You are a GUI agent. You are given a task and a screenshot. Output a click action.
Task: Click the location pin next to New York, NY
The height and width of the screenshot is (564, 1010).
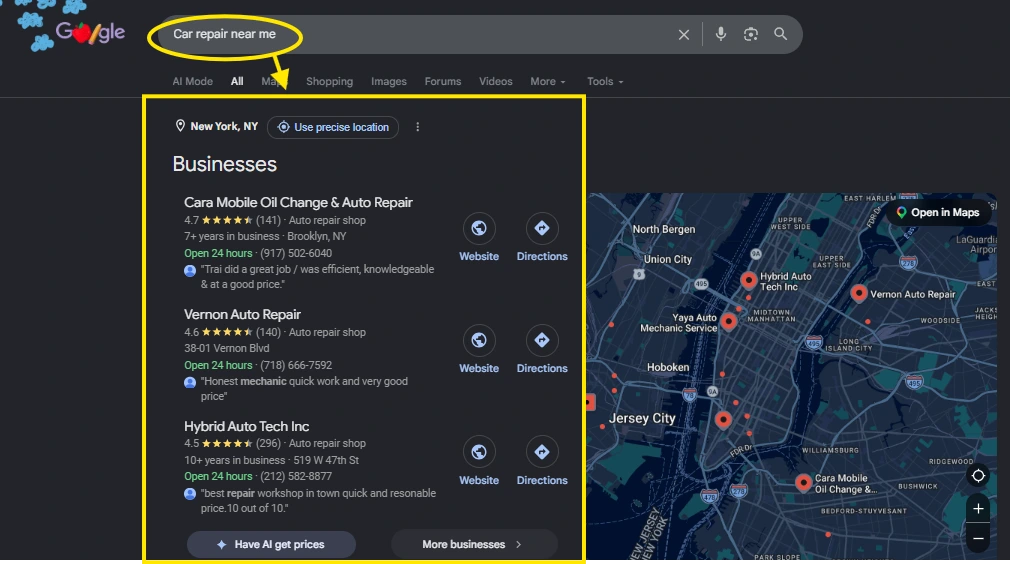click(180, 126)
